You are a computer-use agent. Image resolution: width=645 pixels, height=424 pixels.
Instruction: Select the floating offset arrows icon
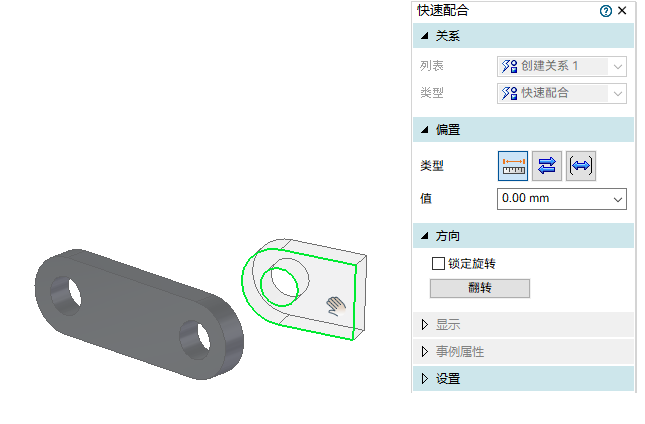click(547, 166)
